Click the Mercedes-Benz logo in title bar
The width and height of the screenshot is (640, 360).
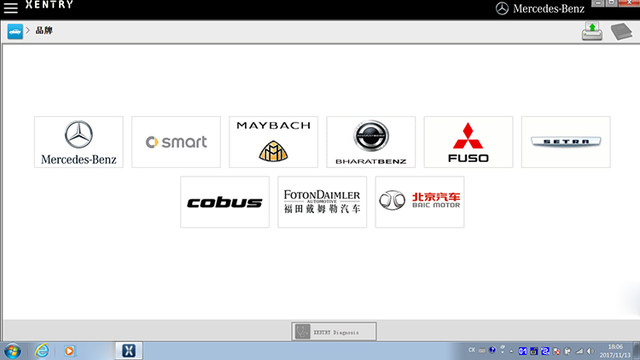pos(540,9)
